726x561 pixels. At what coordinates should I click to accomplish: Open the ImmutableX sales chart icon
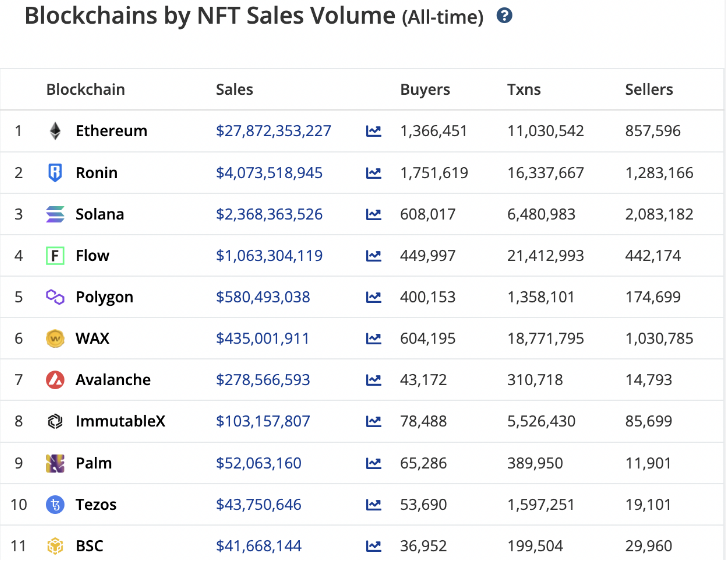pyautogui.click(x=373, y=421)
